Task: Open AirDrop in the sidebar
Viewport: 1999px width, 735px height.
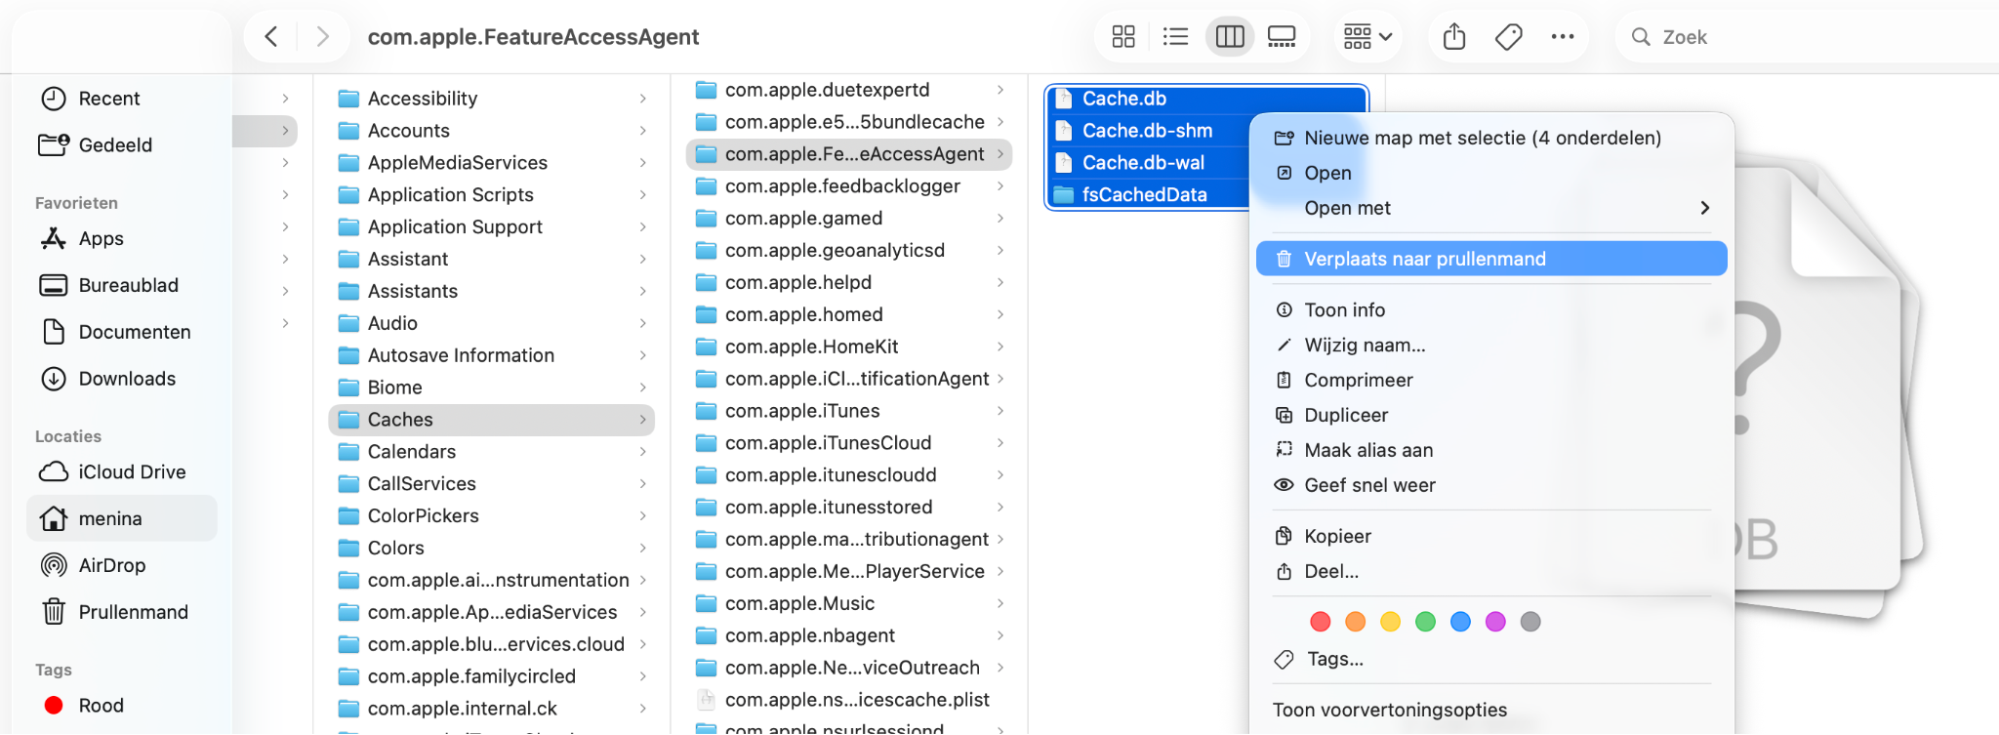Action: coord(112,565)
